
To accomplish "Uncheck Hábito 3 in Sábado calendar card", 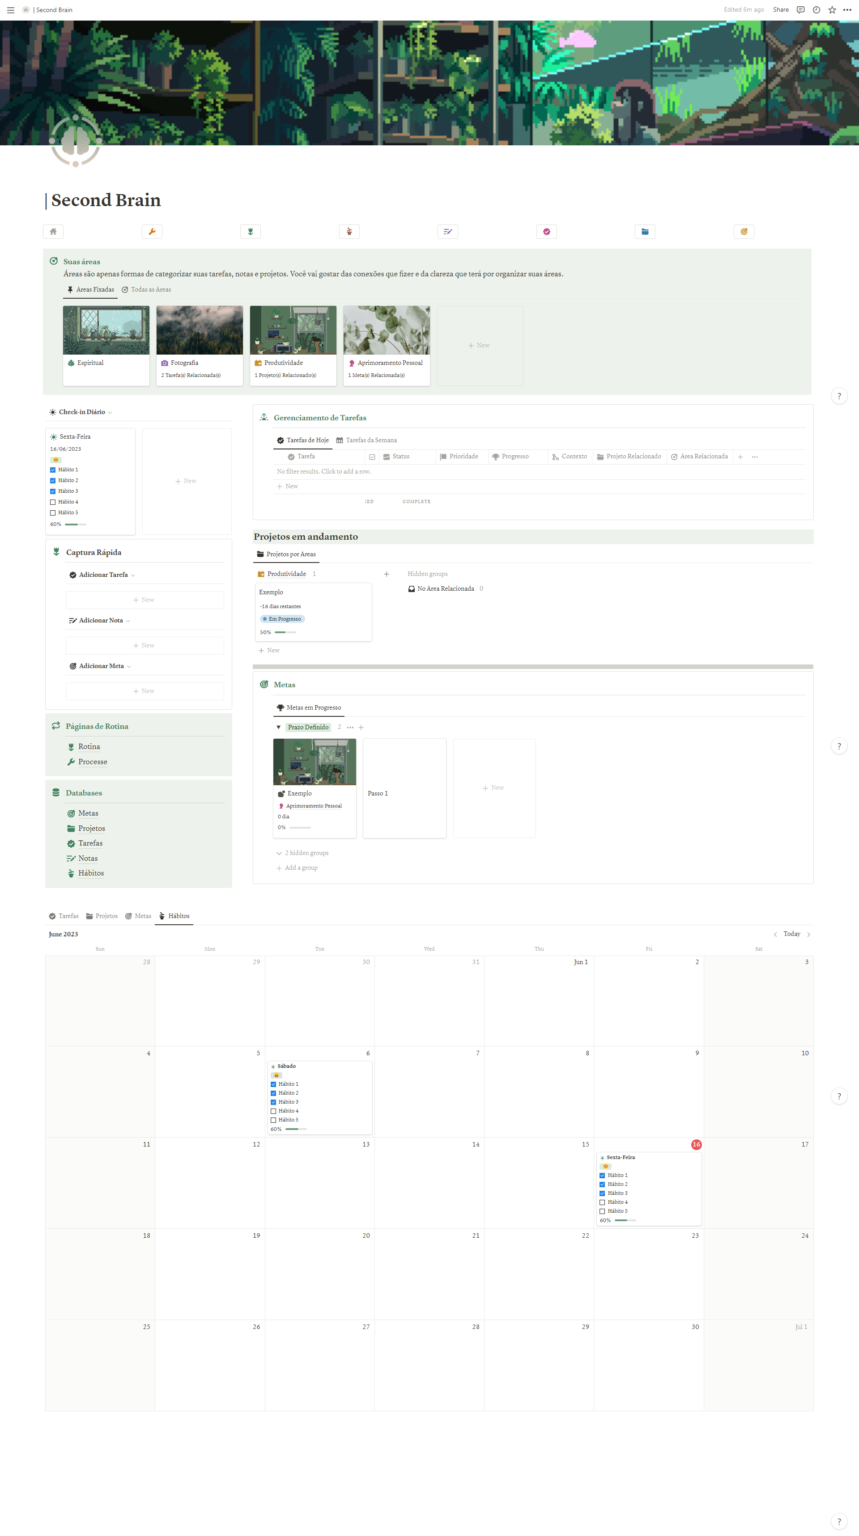I will [274, 1102].
